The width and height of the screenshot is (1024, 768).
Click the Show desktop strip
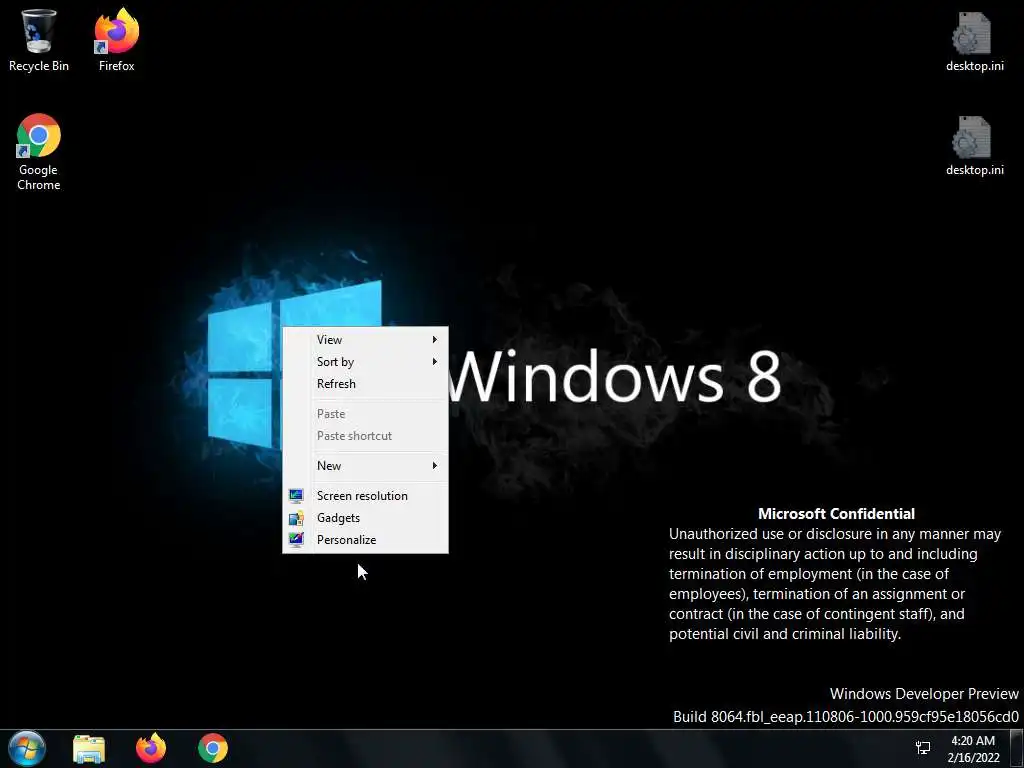point(1016,749)
